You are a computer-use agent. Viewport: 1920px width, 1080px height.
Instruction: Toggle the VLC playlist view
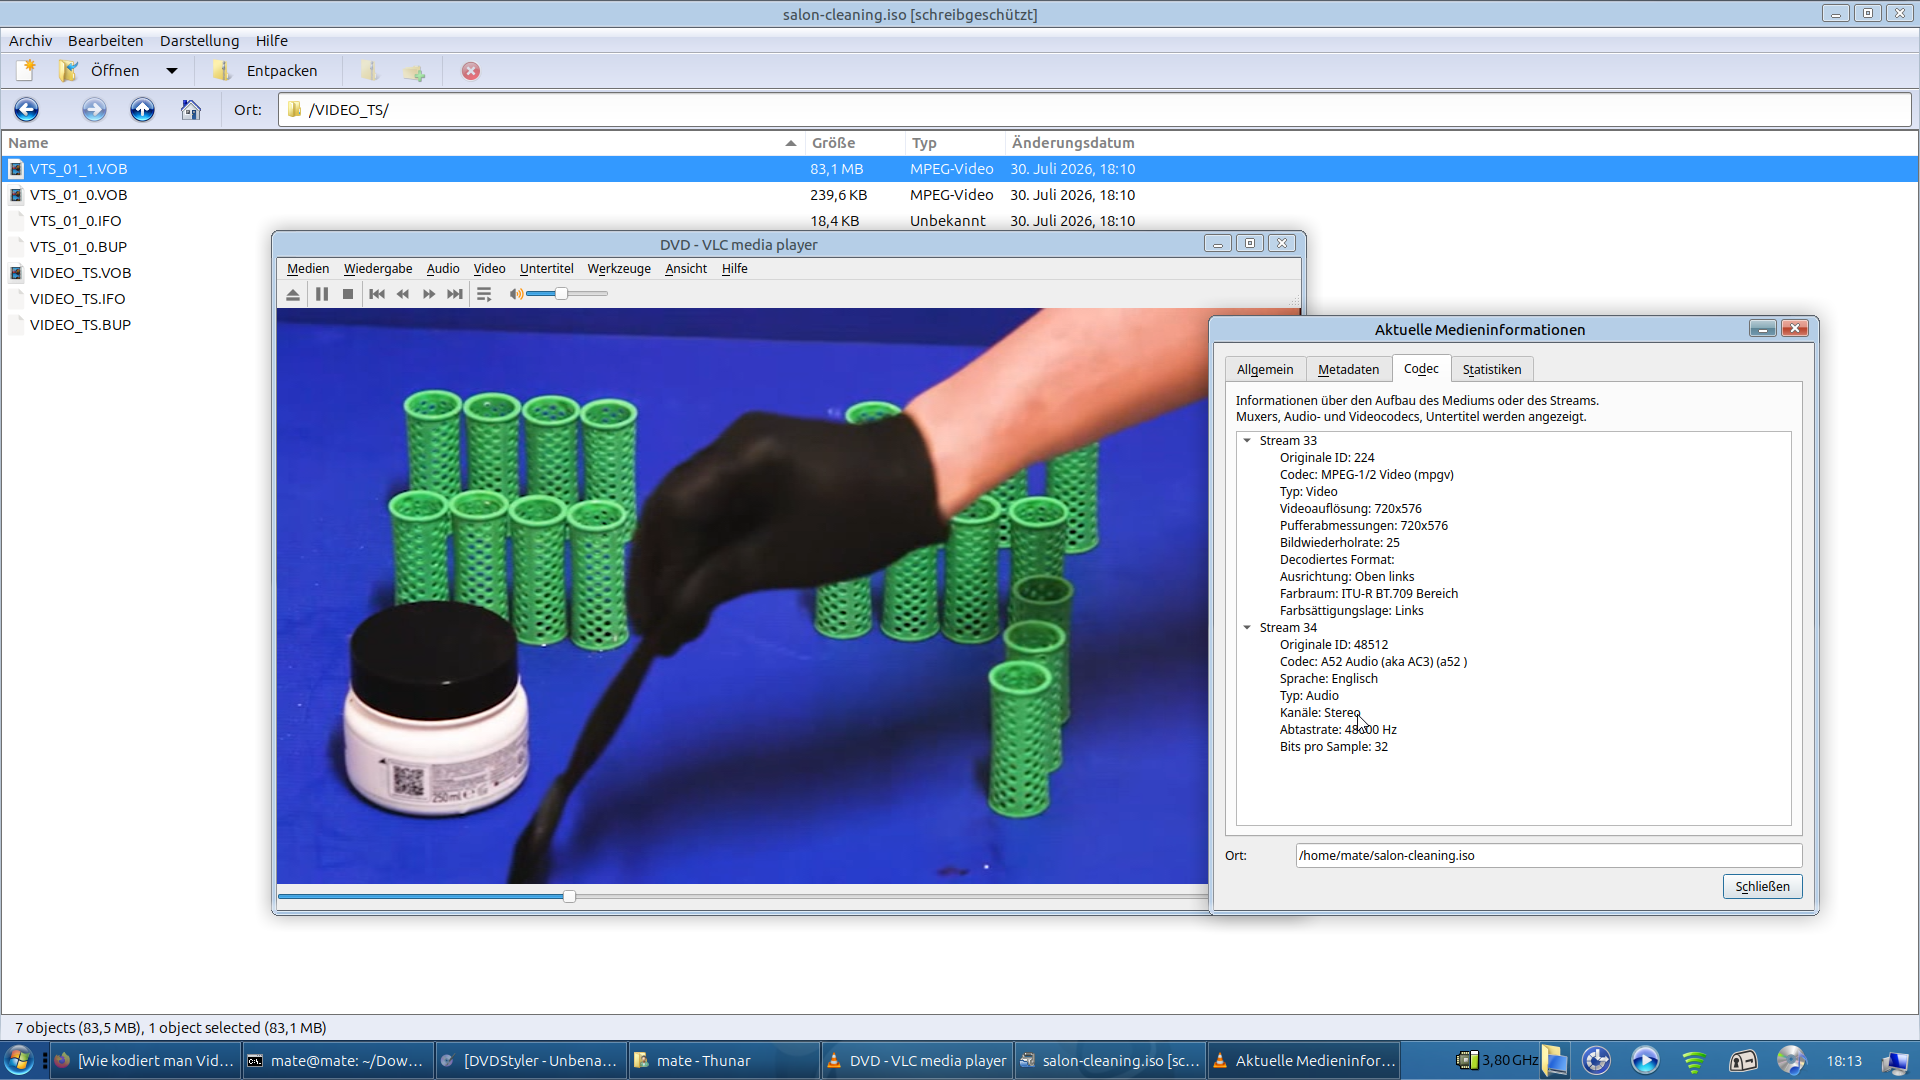pyautogui.click(x=484, y=294)
